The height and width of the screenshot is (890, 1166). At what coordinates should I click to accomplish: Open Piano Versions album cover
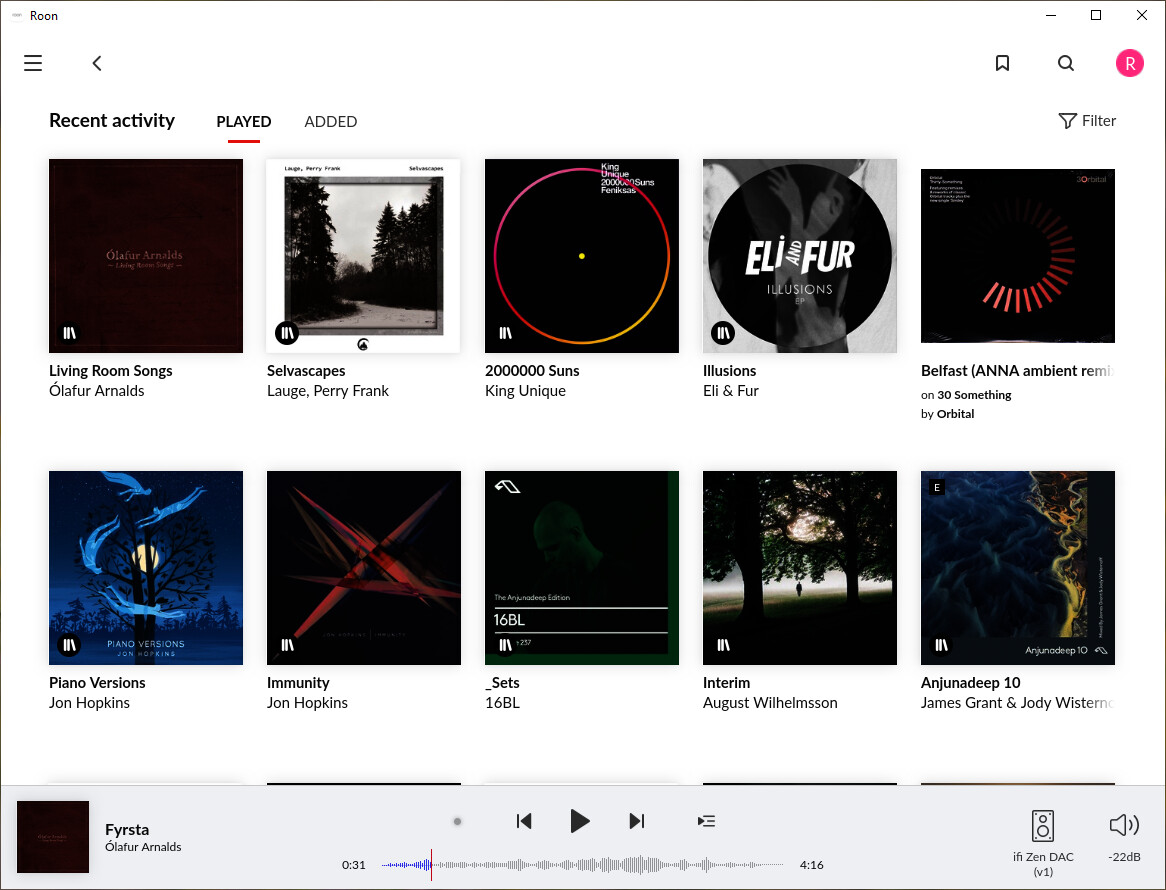coord(146,568)
